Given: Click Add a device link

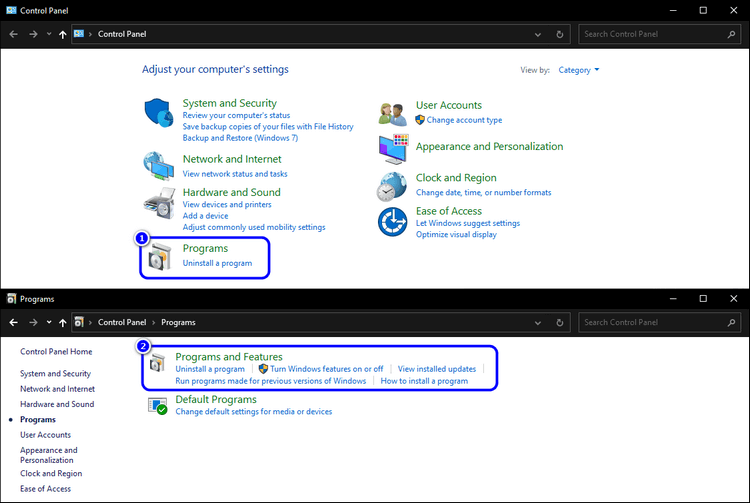Looking at the screenshot, I should [205, 216].
